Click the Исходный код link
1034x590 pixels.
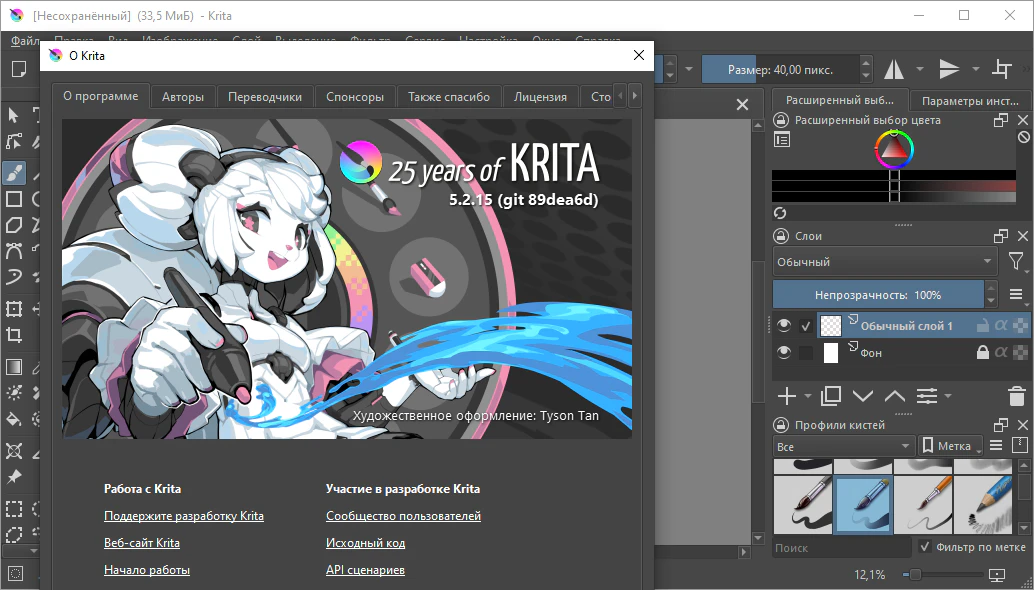(365, 543)
